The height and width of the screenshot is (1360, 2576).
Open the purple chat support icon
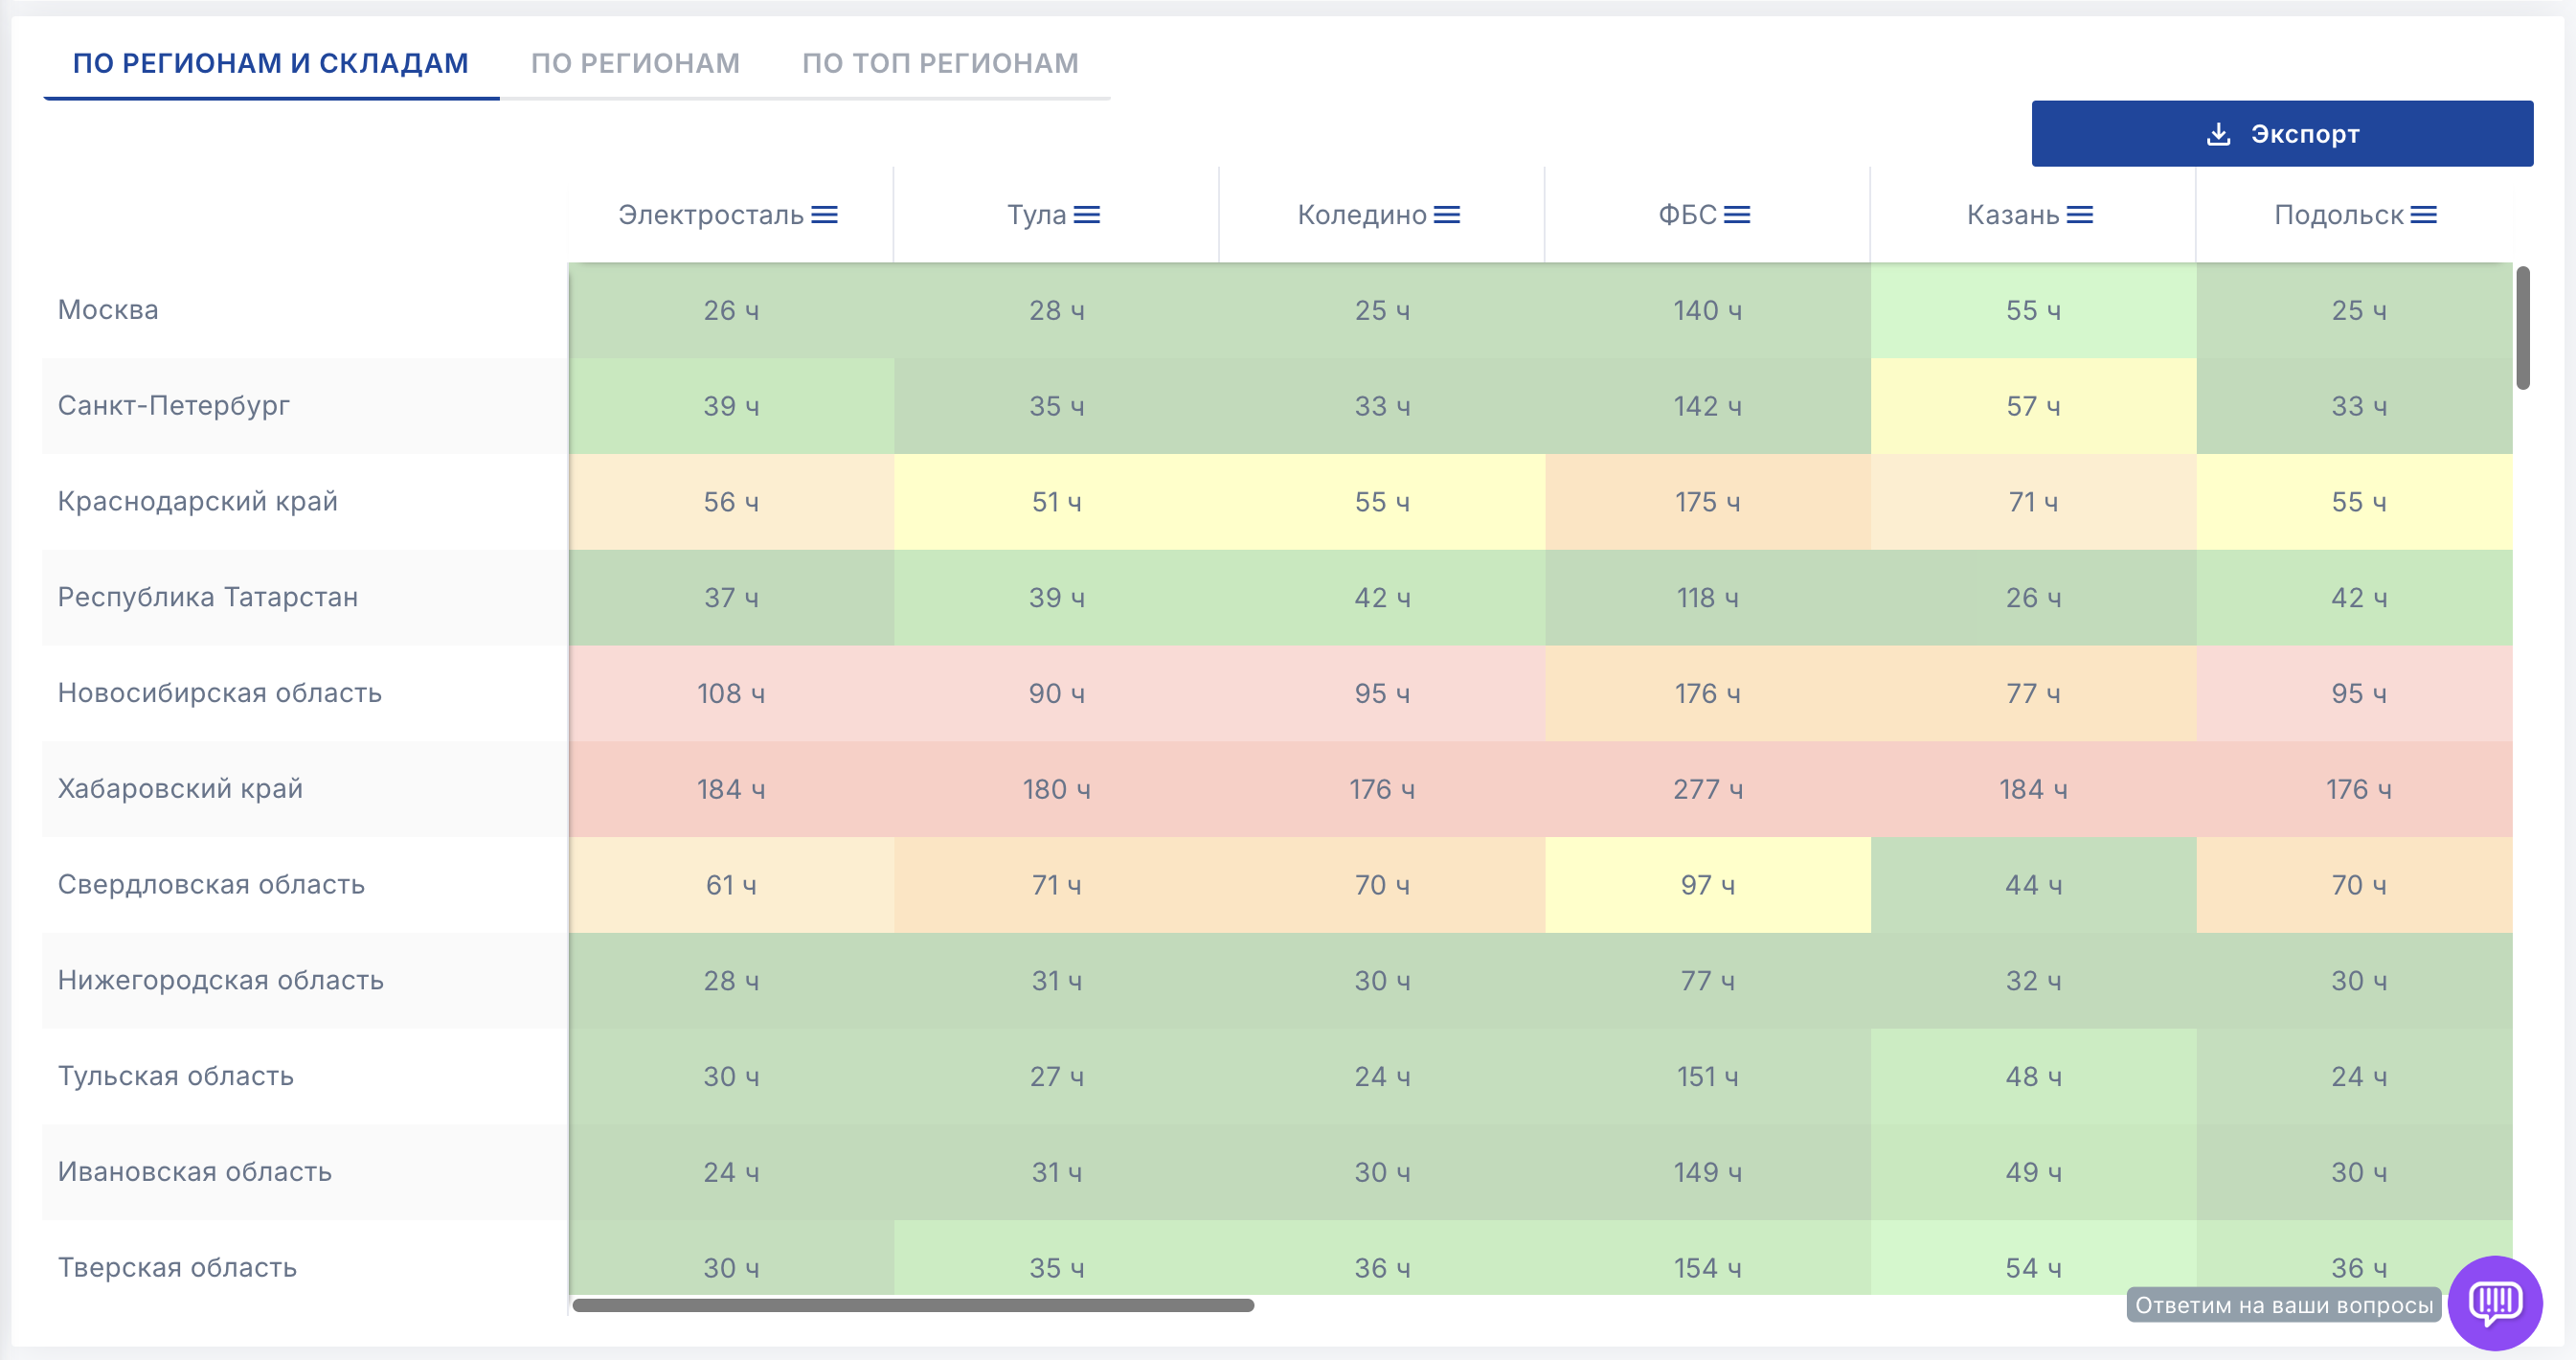[x=2495, y=1302]
